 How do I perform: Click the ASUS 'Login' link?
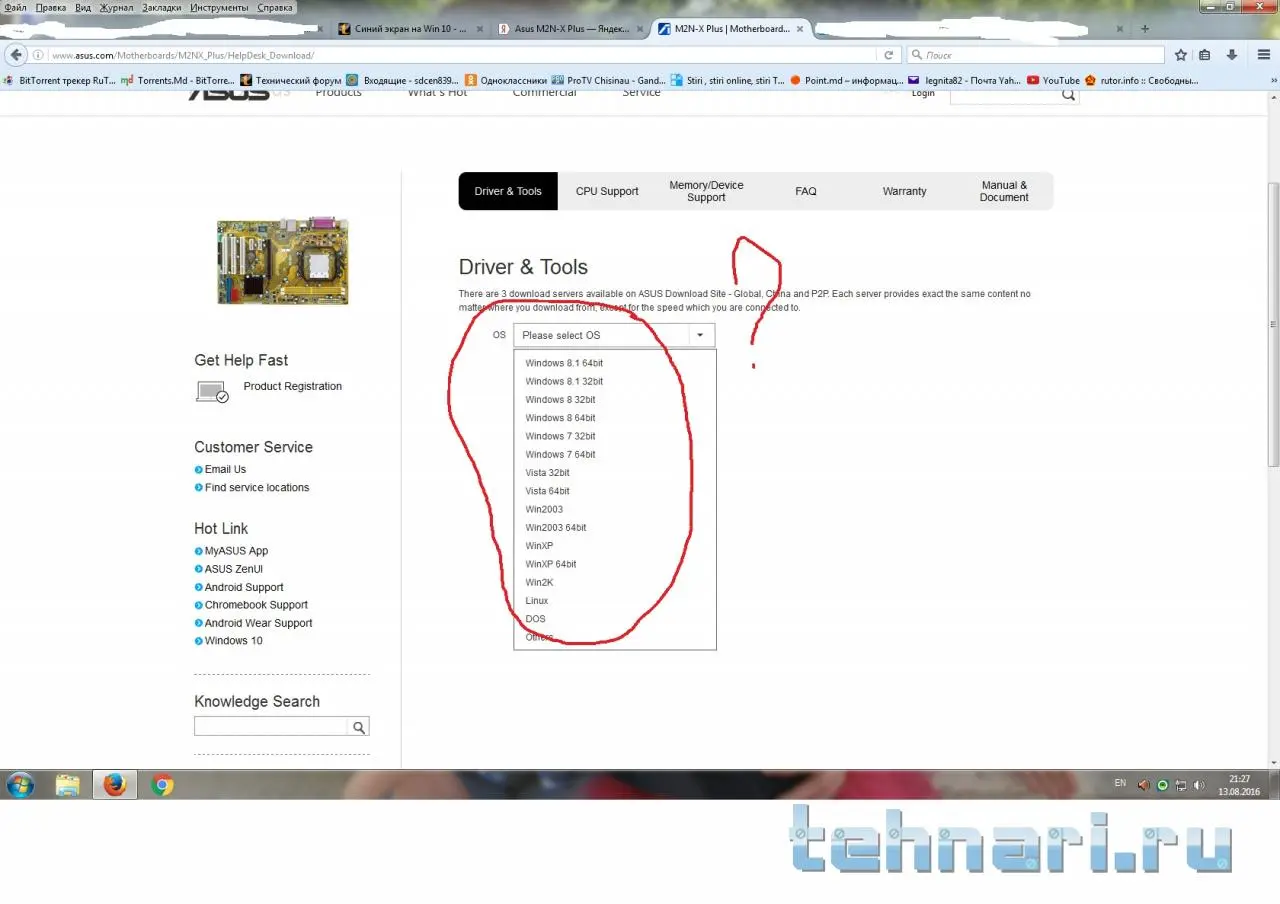(923, 93)
